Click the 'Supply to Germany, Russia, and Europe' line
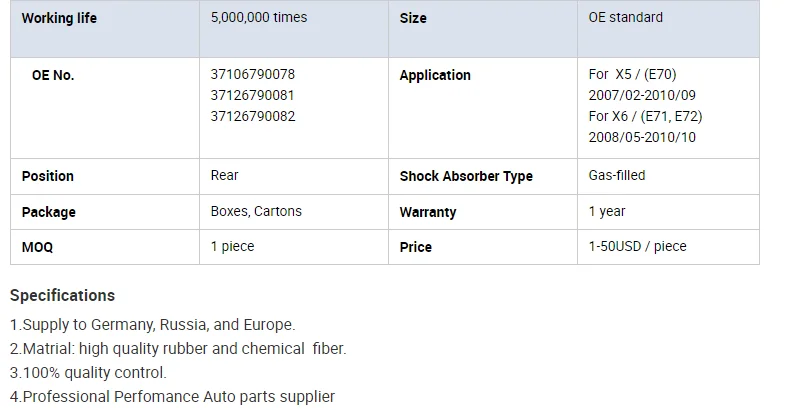791x410 pixels. pyautogui.click(x=152, y=325)
